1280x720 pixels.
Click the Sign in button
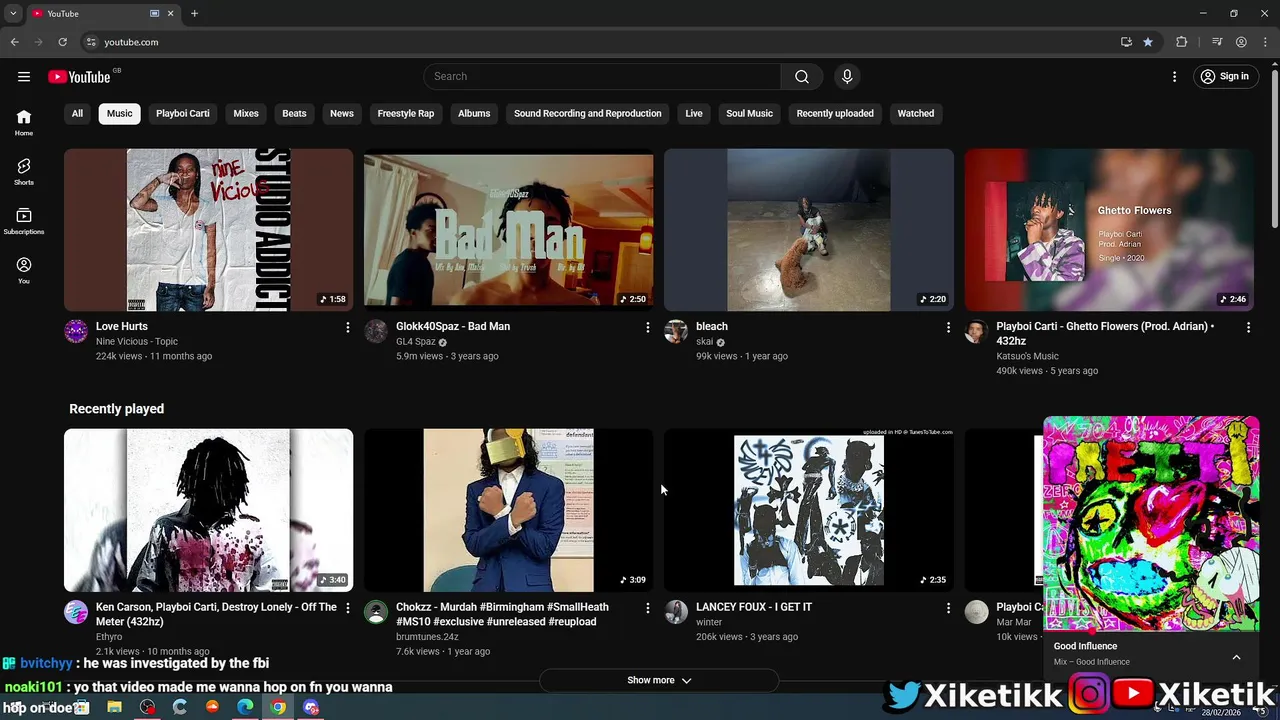1226,76
